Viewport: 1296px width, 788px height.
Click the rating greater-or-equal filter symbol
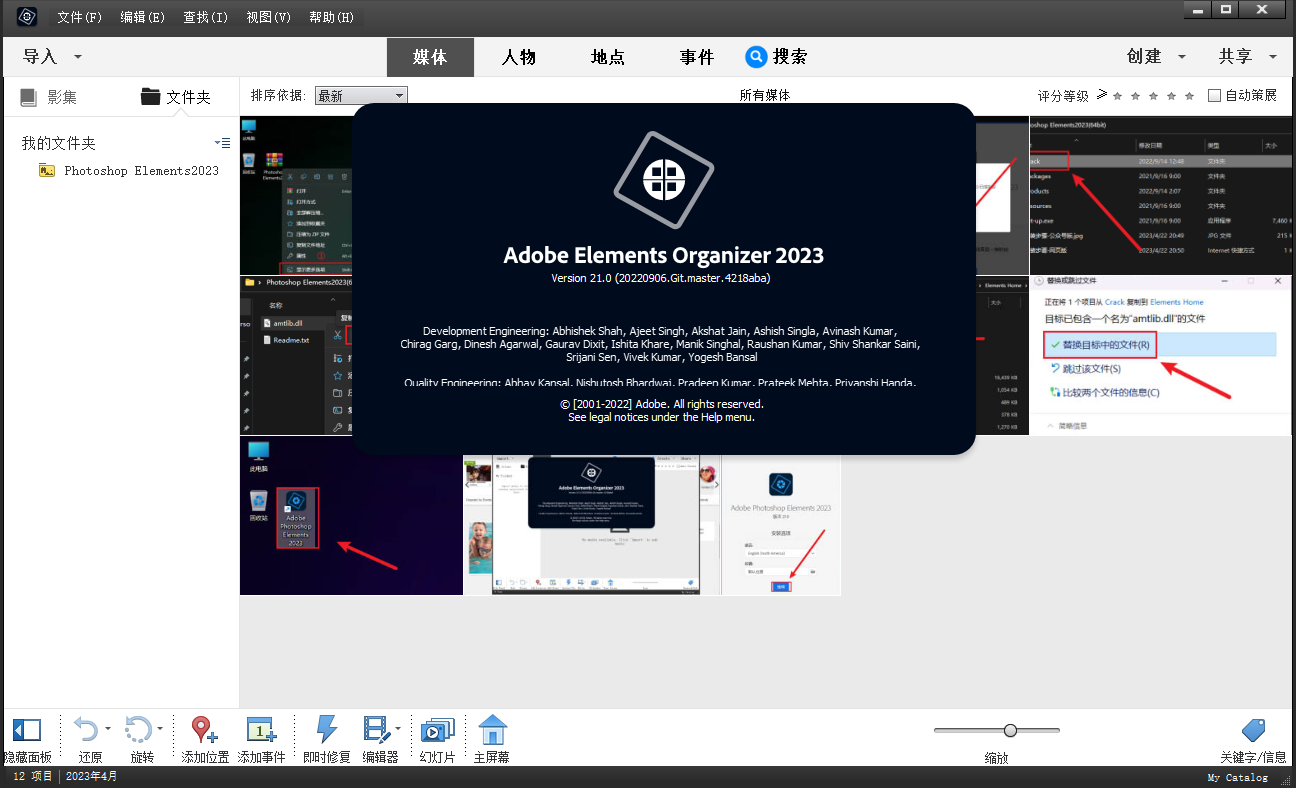pyautogui.click(x=1101, y=95)
